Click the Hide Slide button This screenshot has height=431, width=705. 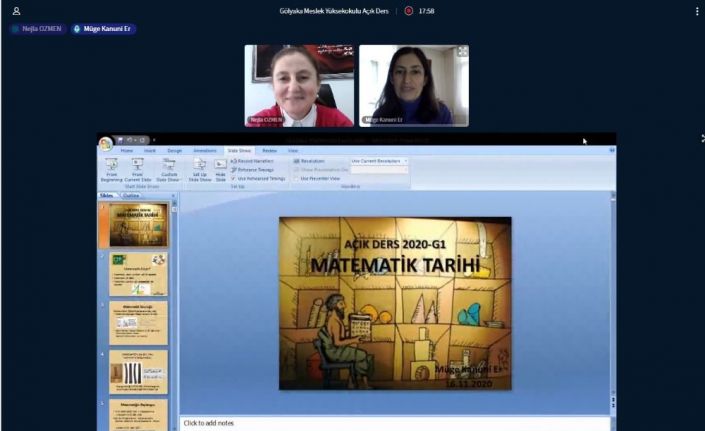click(220, 170)
